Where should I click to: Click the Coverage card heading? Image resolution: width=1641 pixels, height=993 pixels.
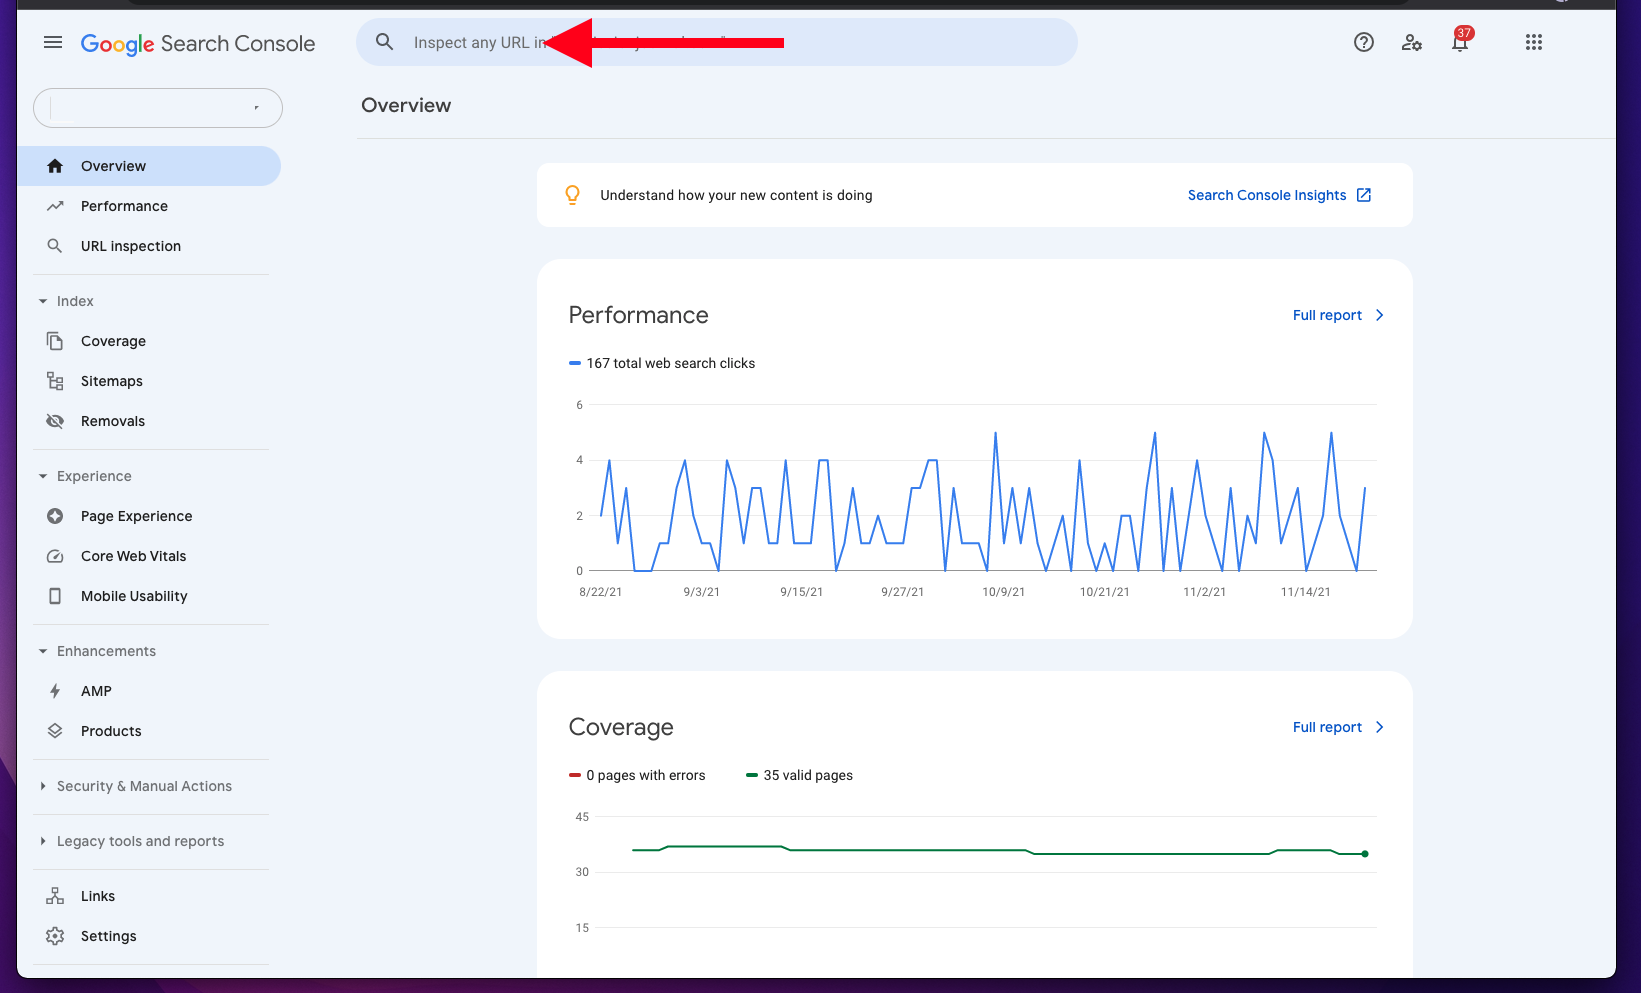[x=621, y=727]
